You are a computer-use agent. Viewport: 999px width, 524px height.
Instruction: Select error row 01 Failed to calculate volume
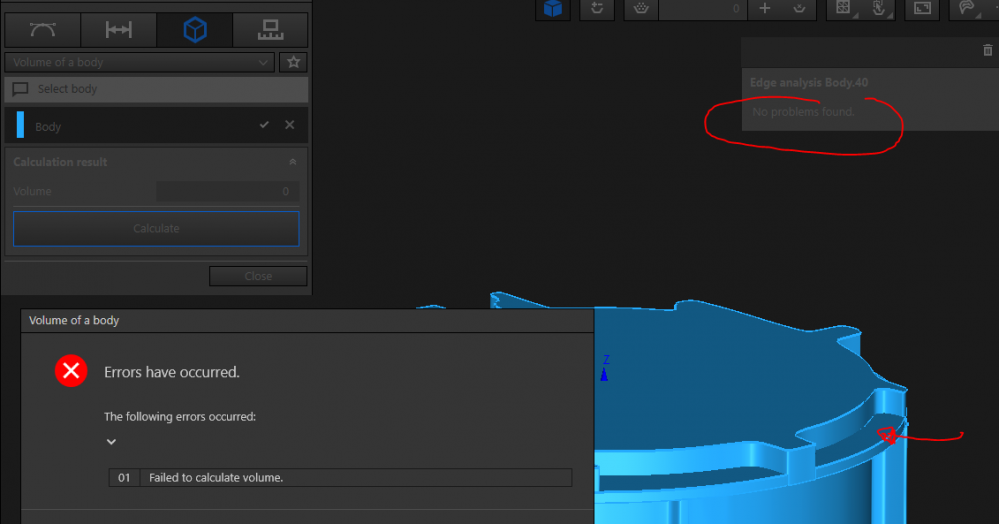(x=340, y=478)
